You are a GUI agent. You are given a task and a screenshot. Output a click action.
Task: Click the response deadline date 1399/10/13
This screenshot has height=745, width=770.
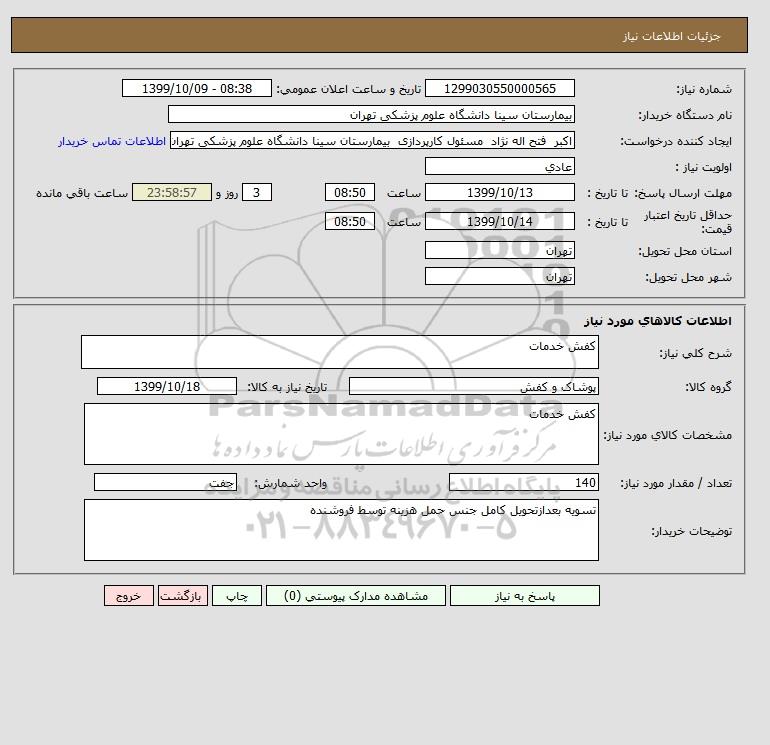[x=499, y=193]
